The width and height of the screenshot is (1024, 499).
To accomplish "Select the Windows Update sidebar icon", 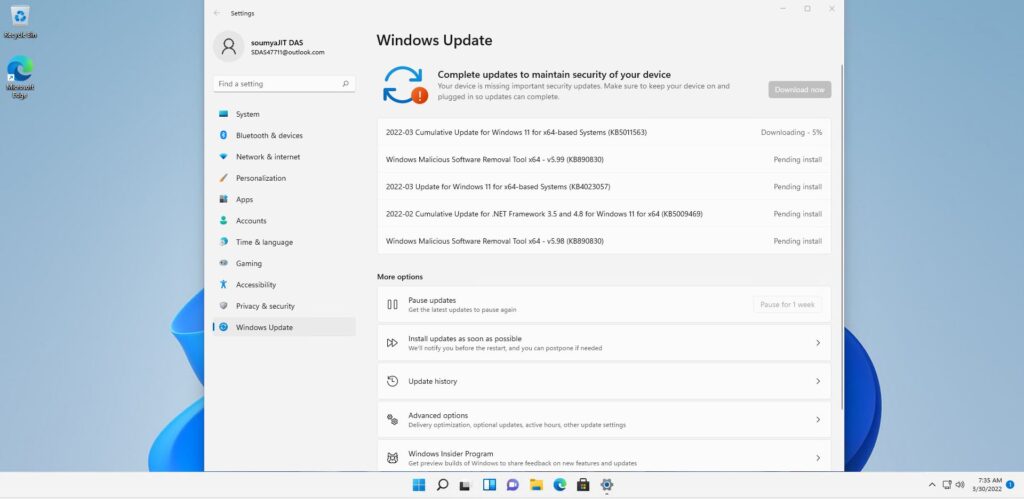I will 223,327.
